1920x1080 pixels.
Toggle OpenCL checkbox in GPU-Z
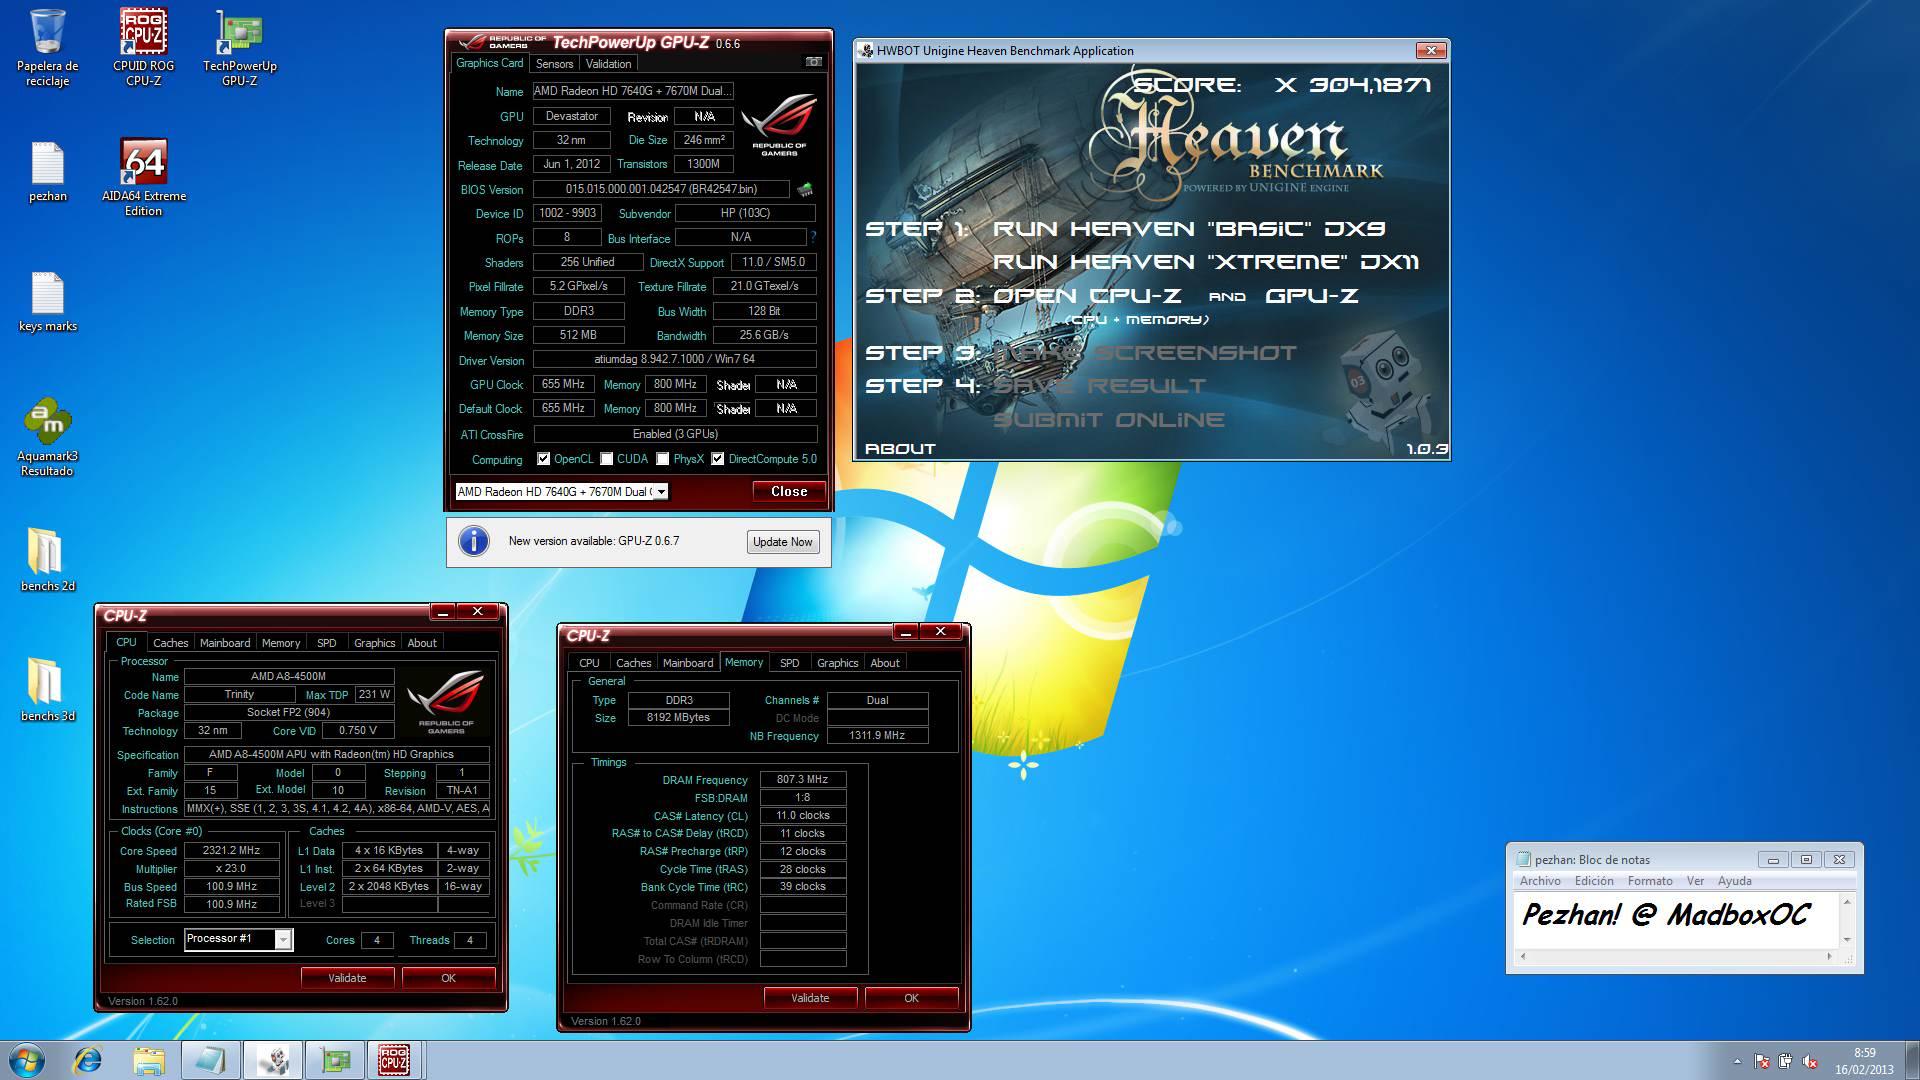tap(543, 459)
